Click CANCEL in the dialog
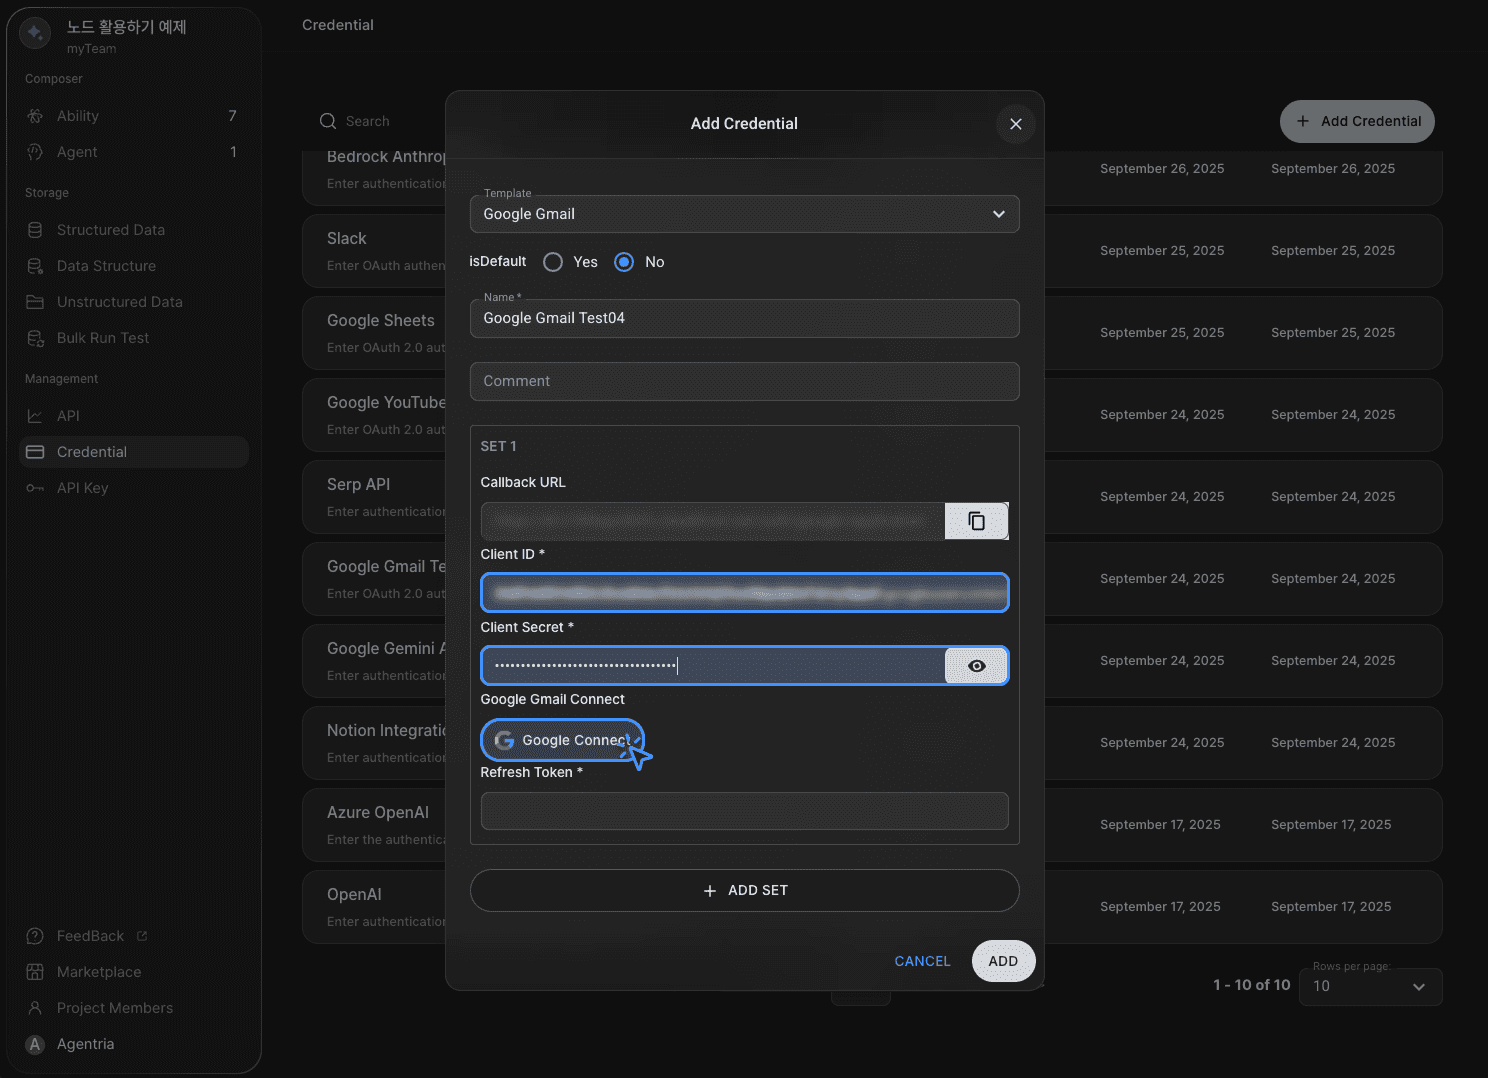1488x1078 pixels. click(922, 961)
